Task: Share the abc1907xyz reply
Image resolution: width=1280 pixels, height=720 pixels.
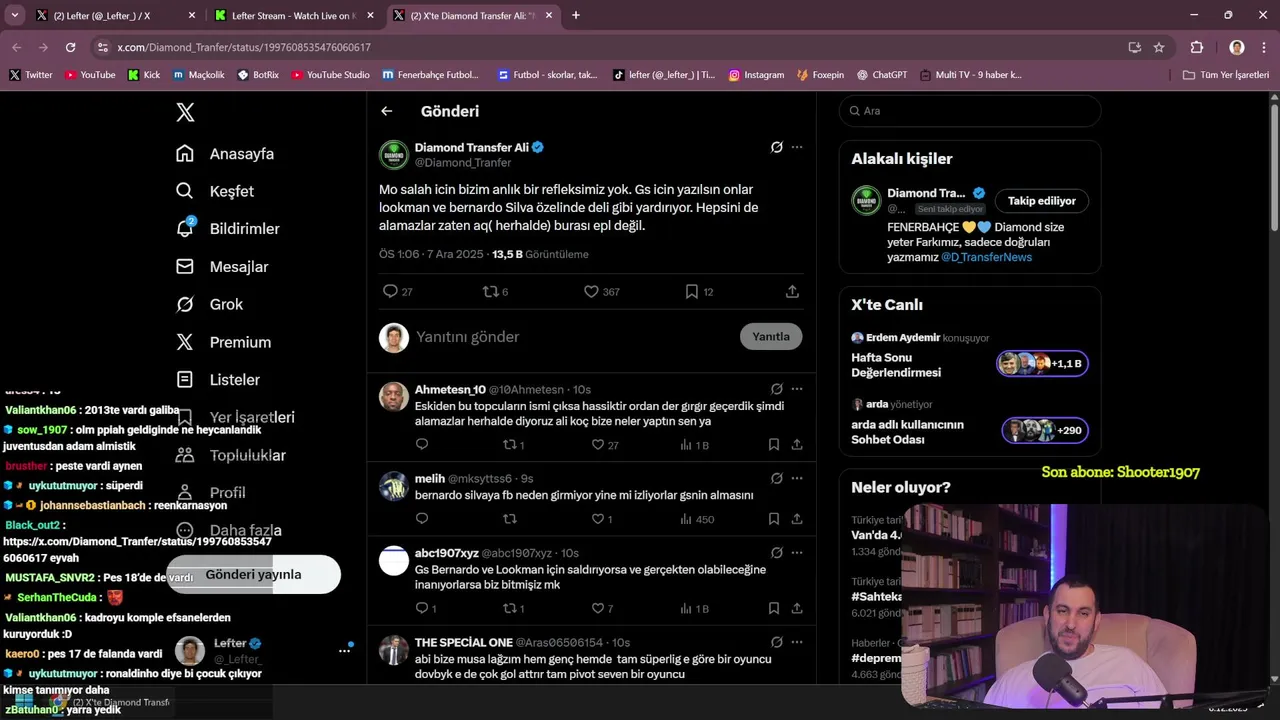Action: (797, 608)
